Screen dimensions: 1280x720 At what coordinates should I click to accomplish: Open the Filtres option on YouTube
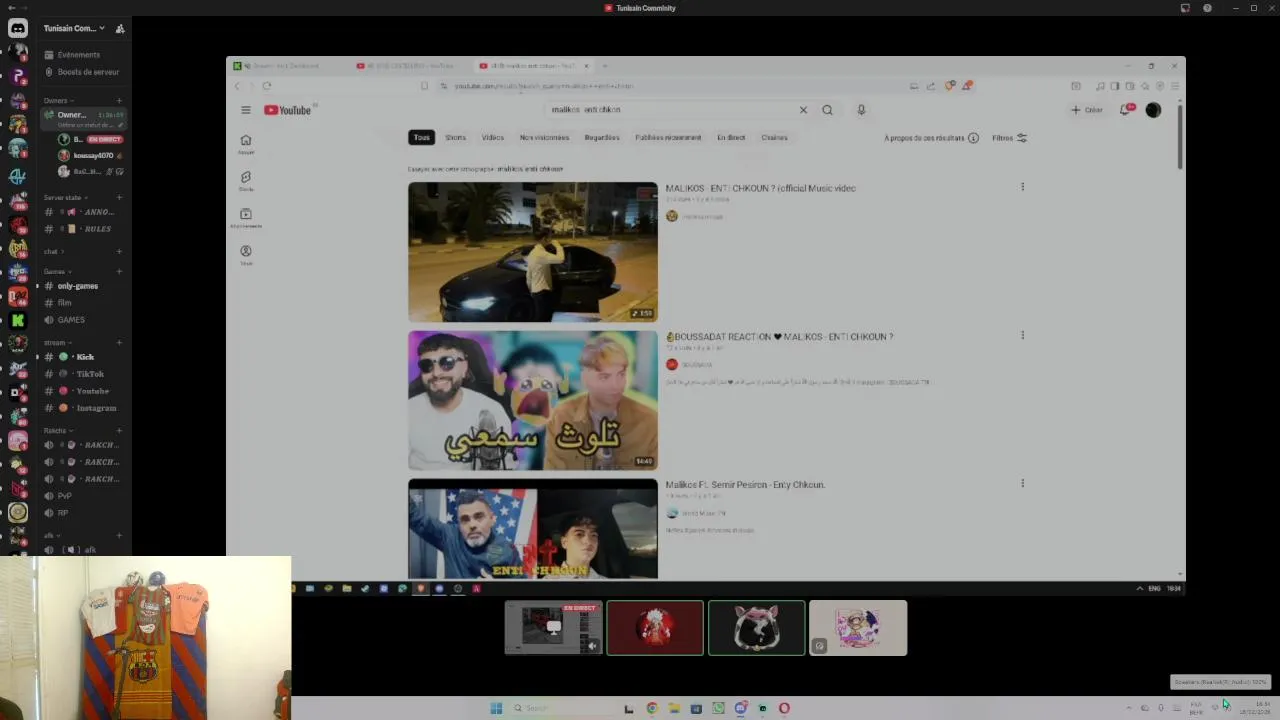click(1009, 138)
